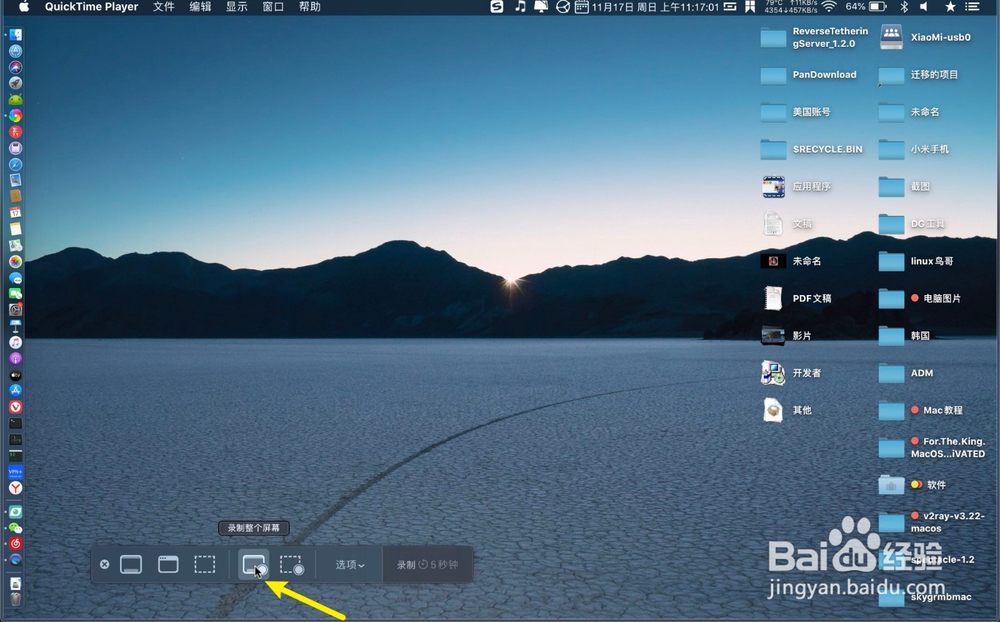Open Terminal from the dock

(x=15, y=423)
